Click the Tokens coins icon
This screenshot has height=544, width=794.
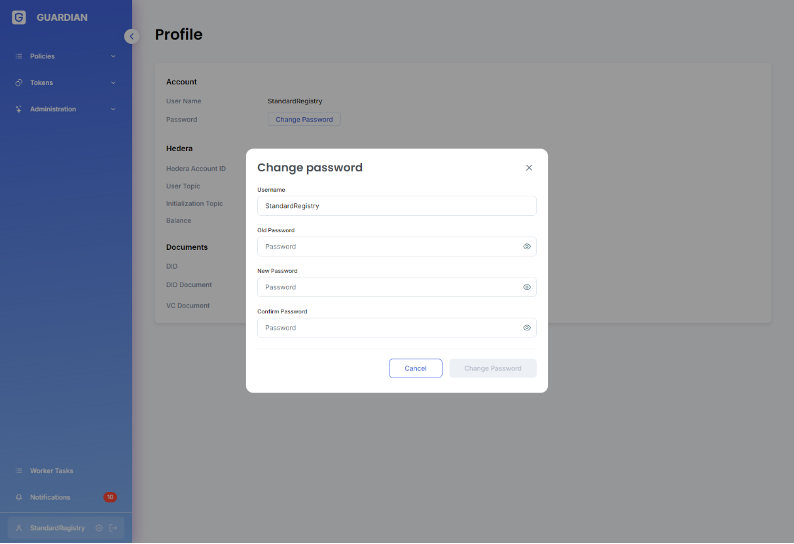tap(19, 82)
